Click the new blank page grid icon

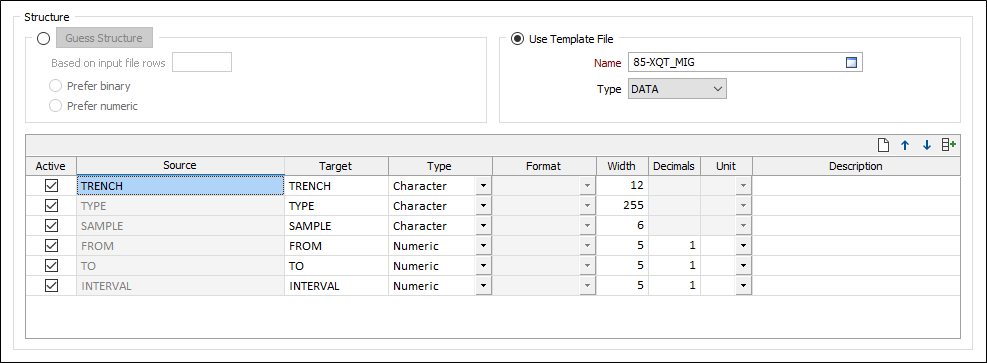pos(883,145)
